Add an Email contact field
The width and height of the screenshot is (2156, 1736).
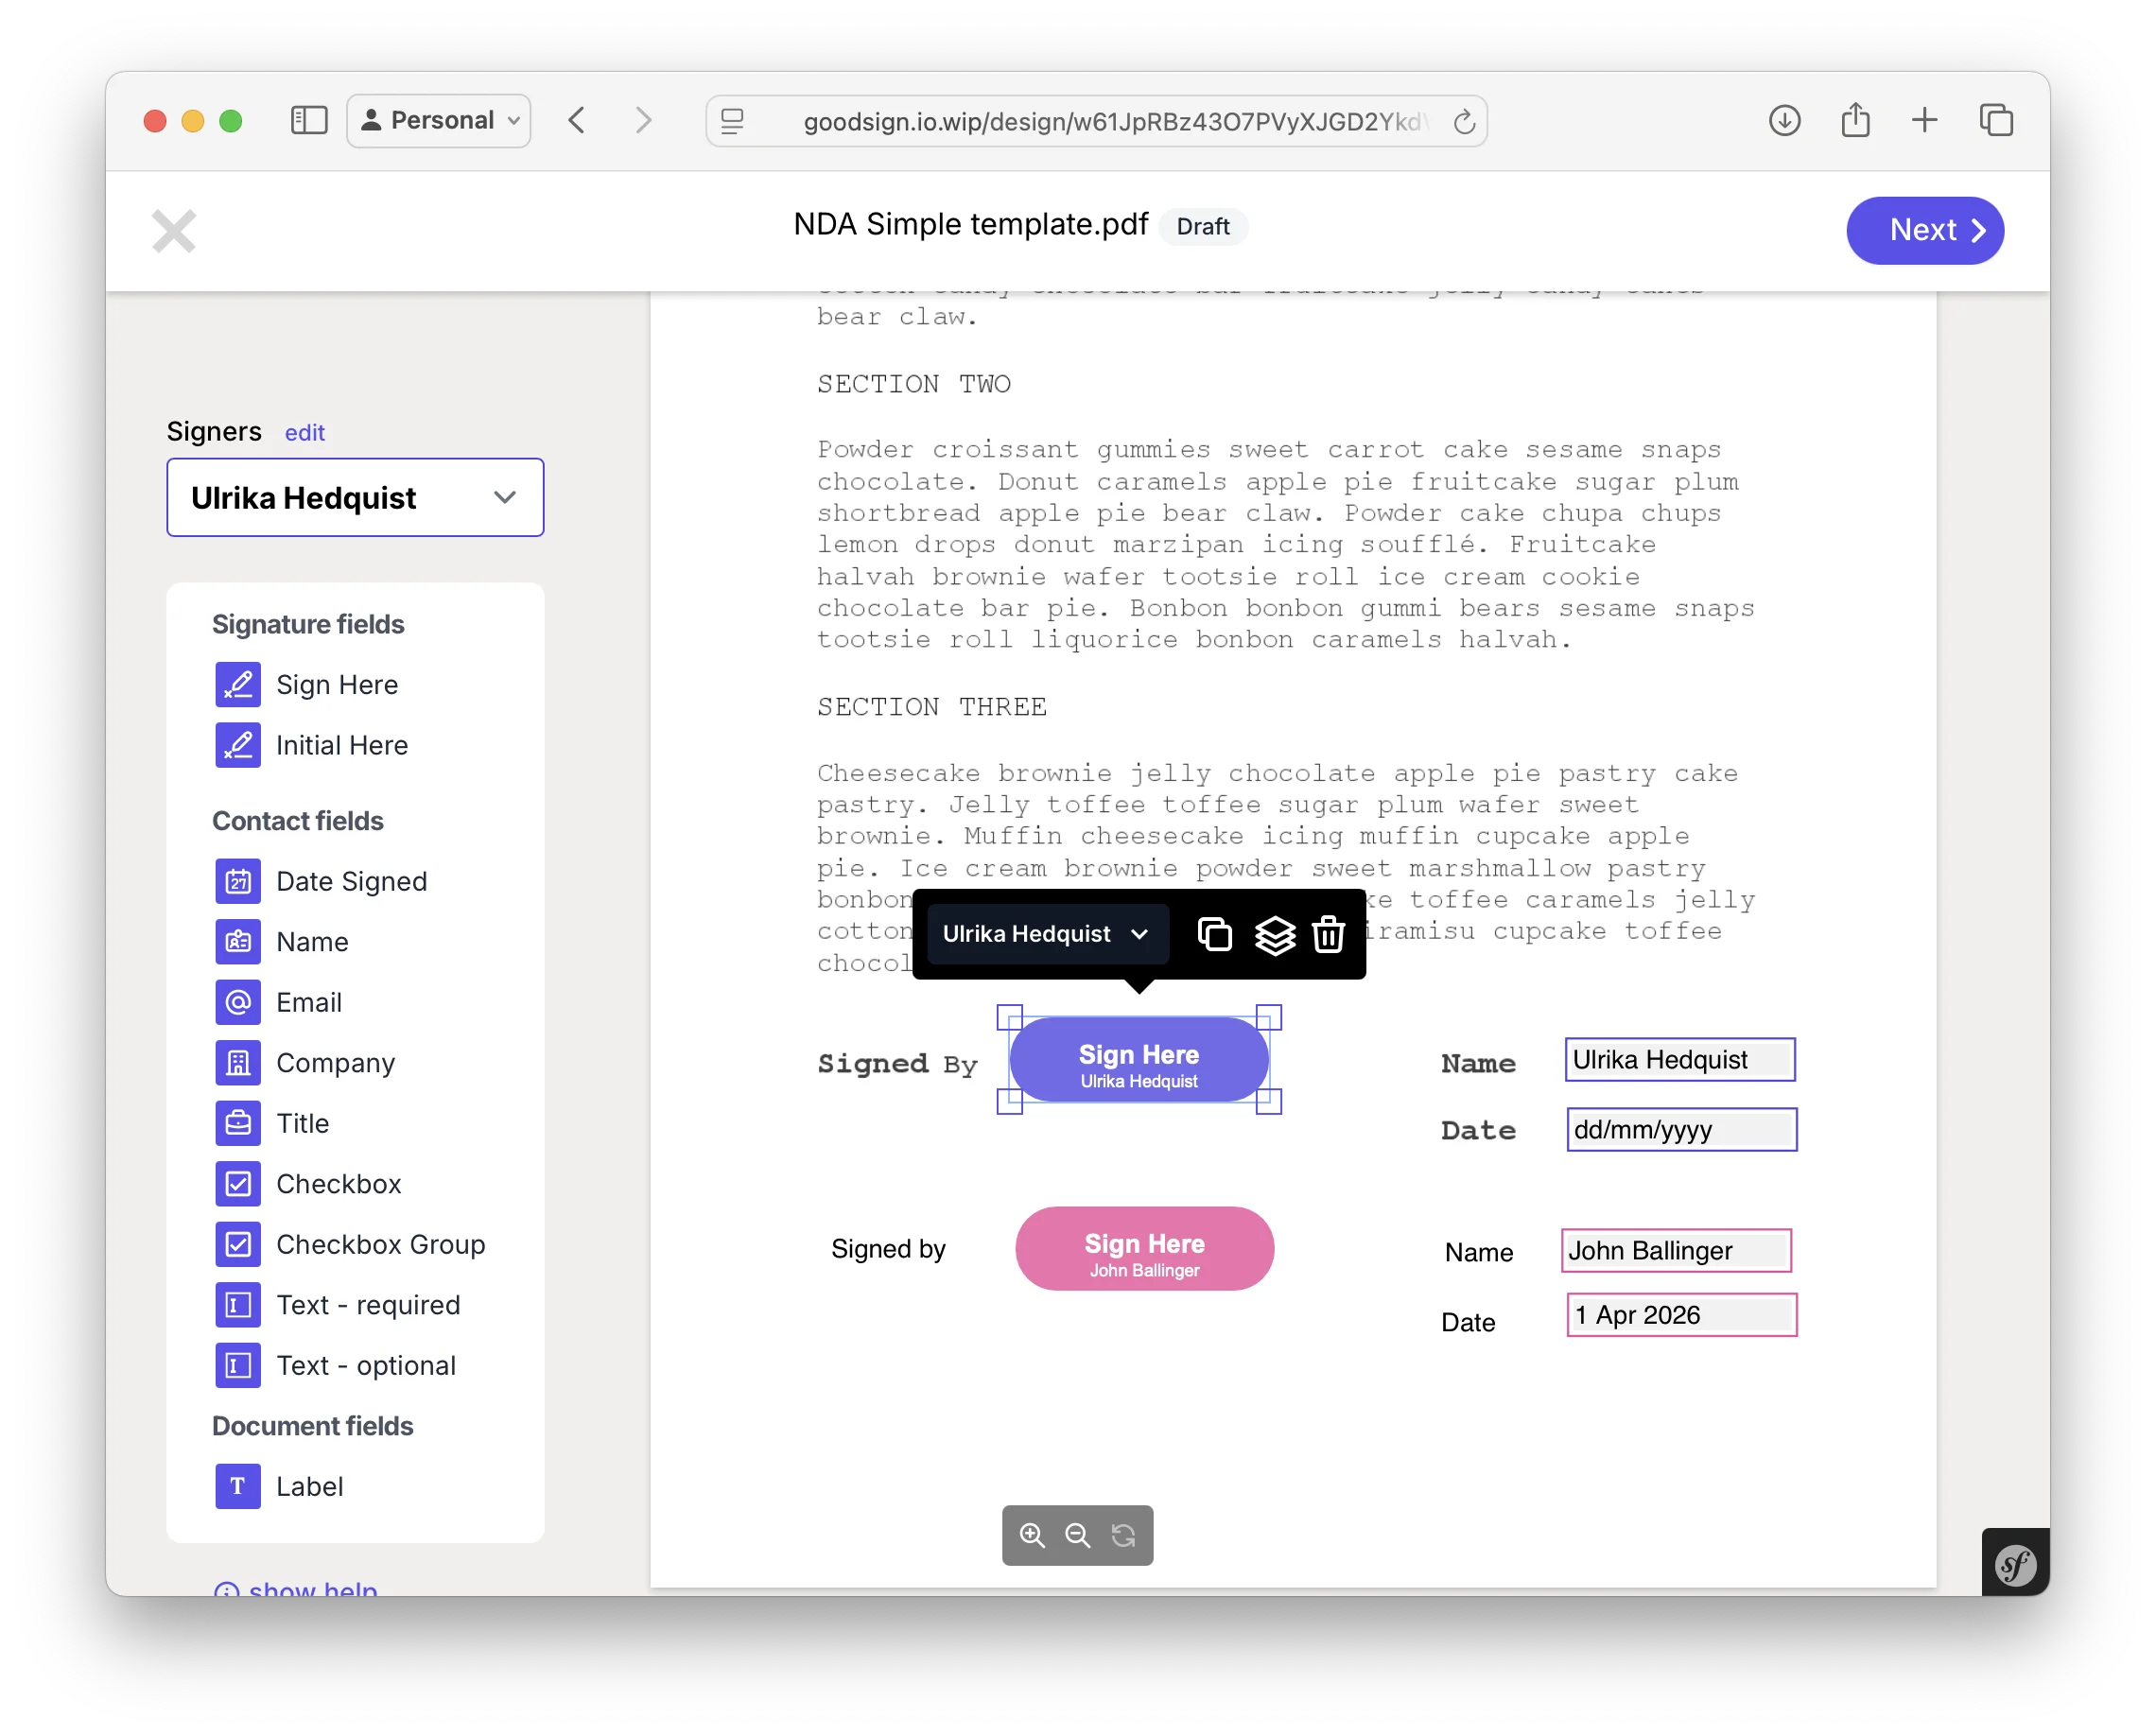point(308,1002)
